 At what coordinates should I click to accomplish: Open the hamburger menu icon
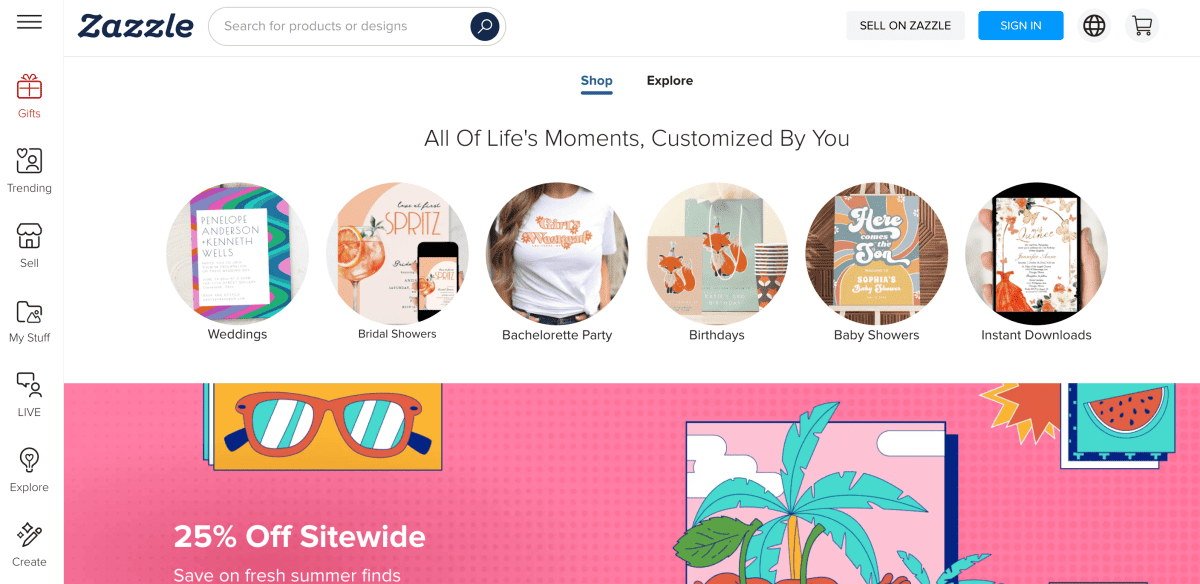[x=29, y=22]
